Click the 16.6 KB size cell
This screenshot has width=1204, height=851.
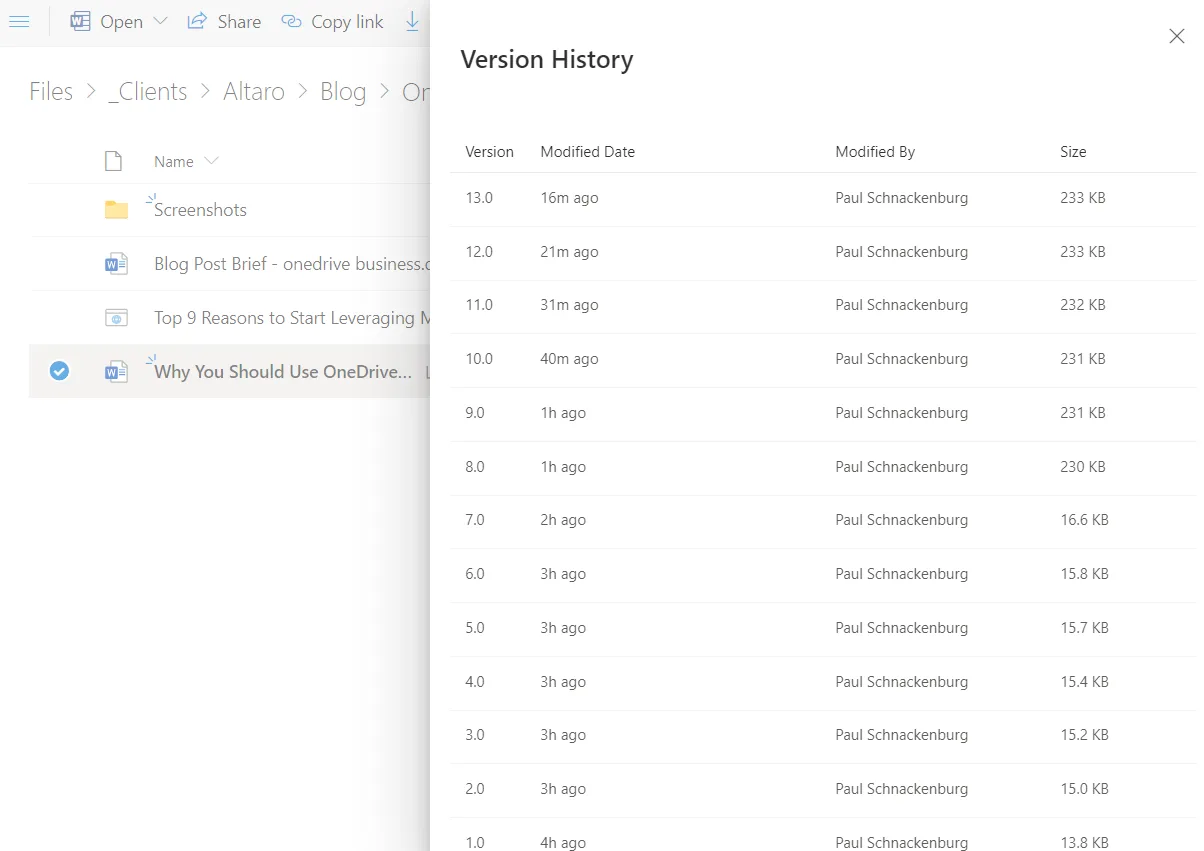1084,520
